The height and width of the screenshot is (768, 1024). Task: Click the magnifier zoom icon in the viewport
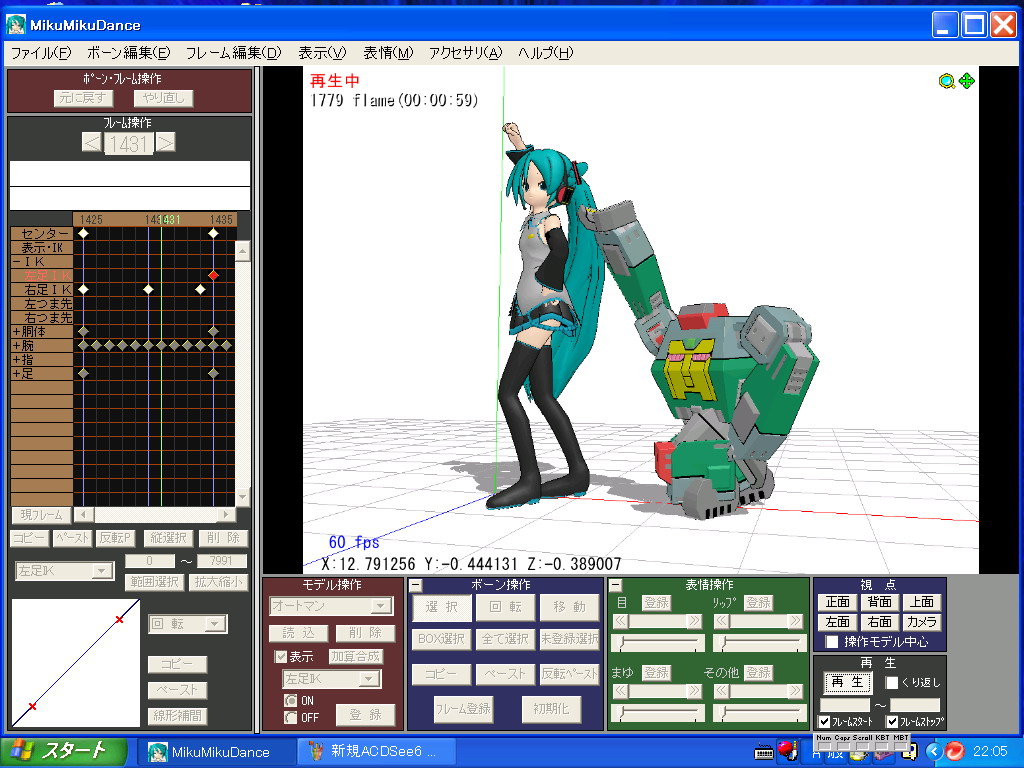pos(946,81)
